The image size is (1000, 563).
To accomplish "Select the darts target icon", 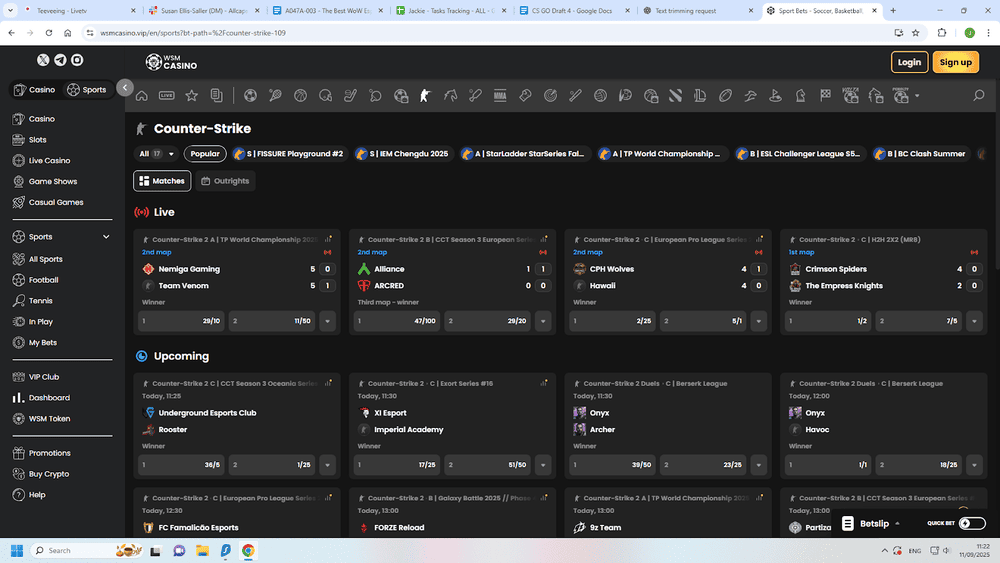I will 550,96.
